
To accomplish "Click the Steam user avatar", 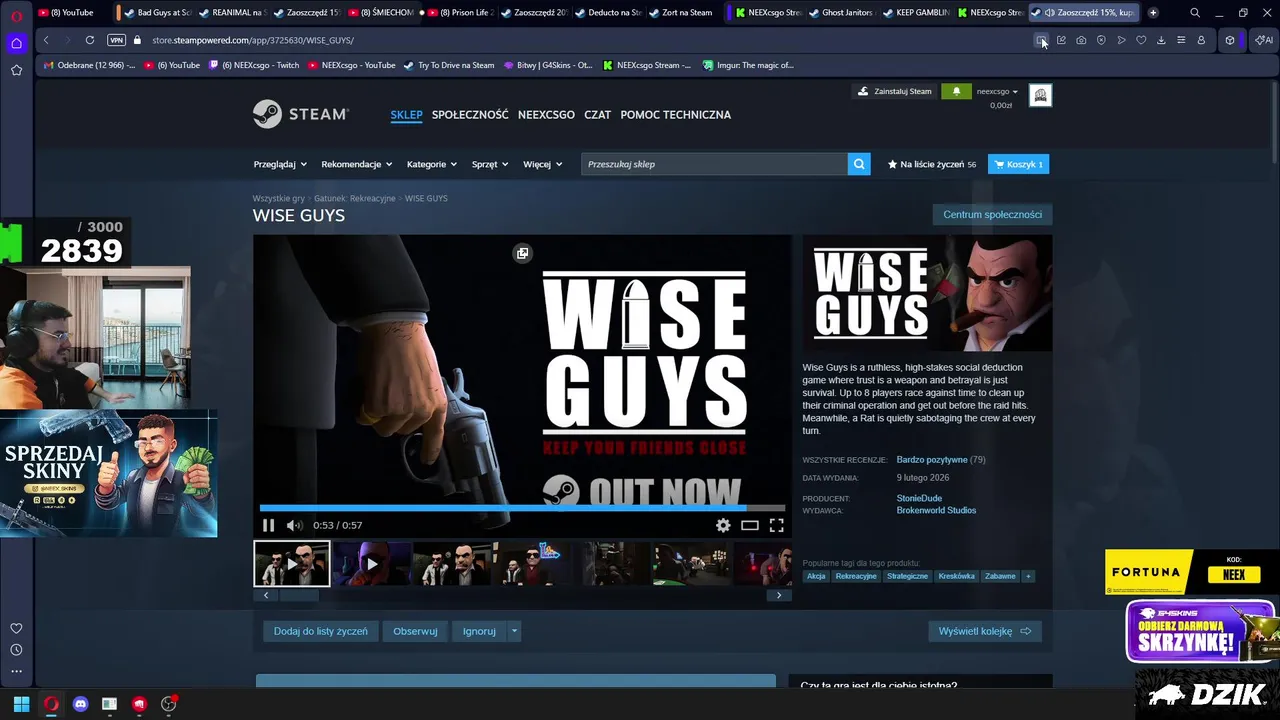I will coord(1040,95).
